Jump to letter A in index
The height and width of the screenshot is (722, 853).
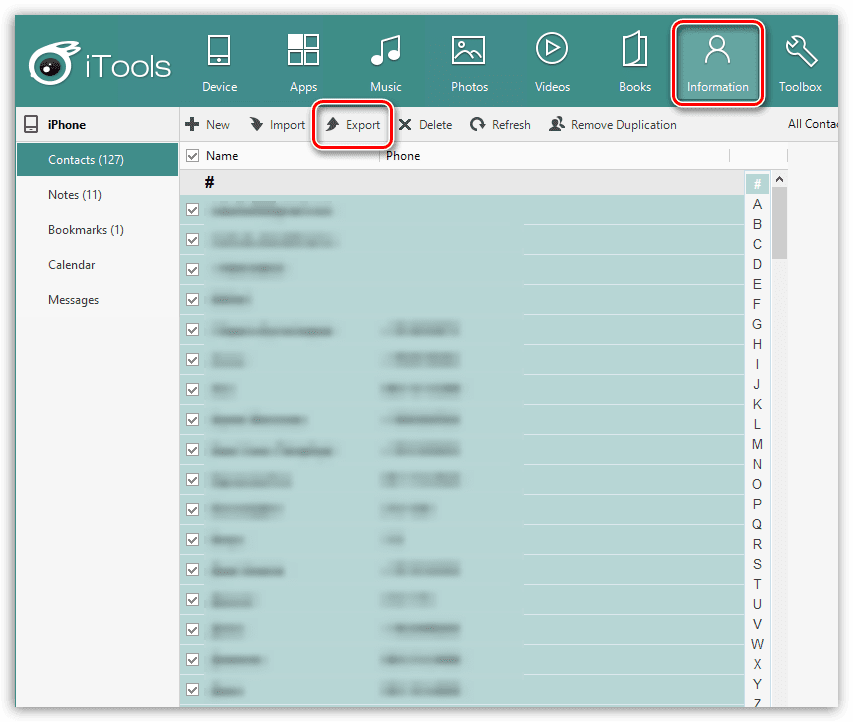(x=757, y=204)
